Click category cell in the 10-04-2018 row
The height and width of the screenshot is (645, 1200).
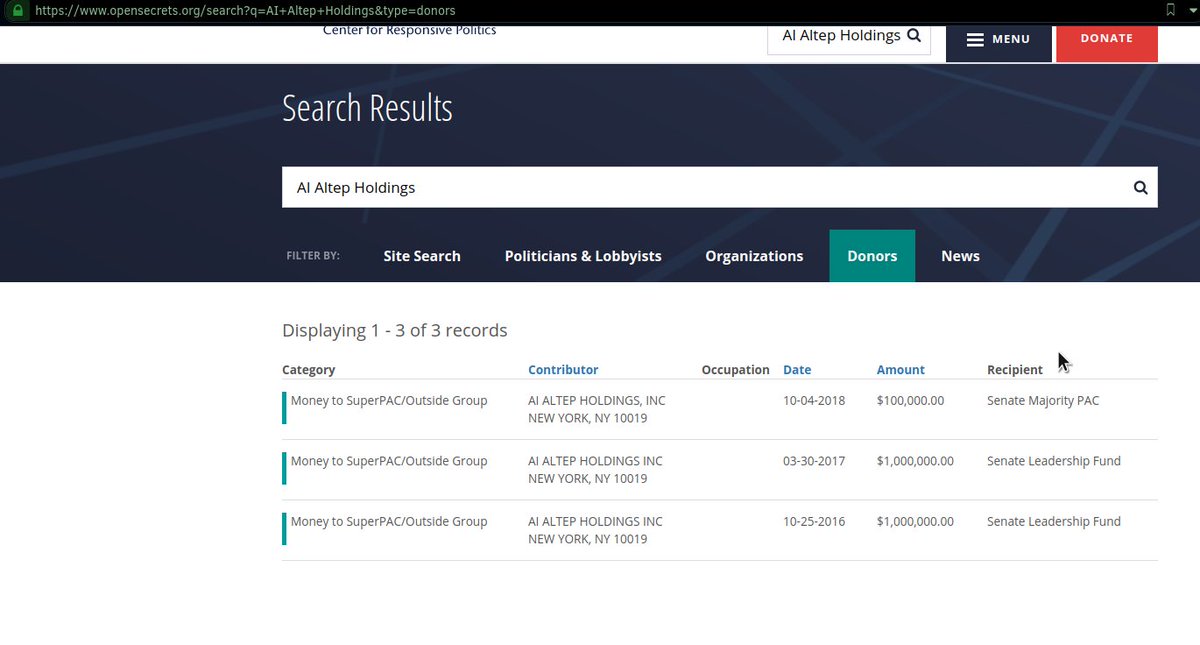[x=389, y=401]
